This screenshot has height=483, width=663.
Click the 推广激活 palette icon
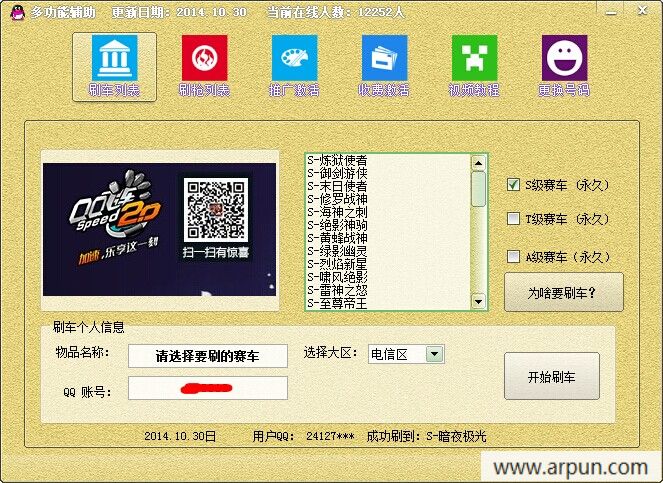point(295,58)
